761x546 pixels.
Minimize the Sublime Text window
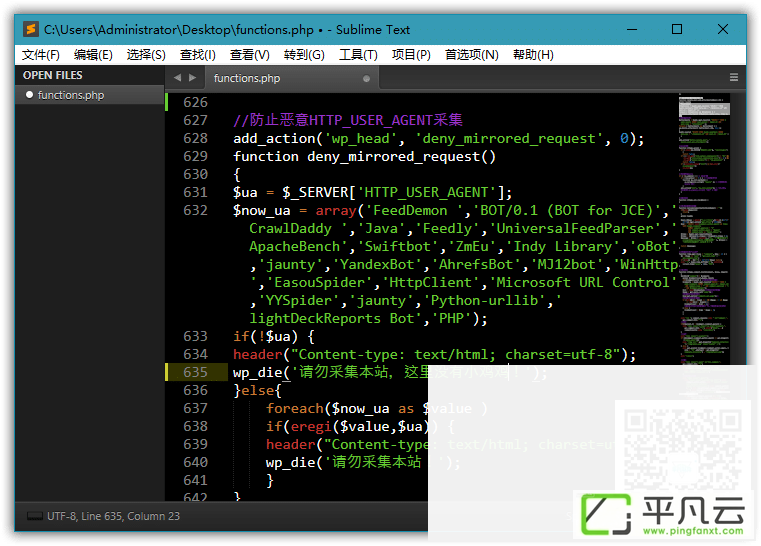[x=632, y=29]
